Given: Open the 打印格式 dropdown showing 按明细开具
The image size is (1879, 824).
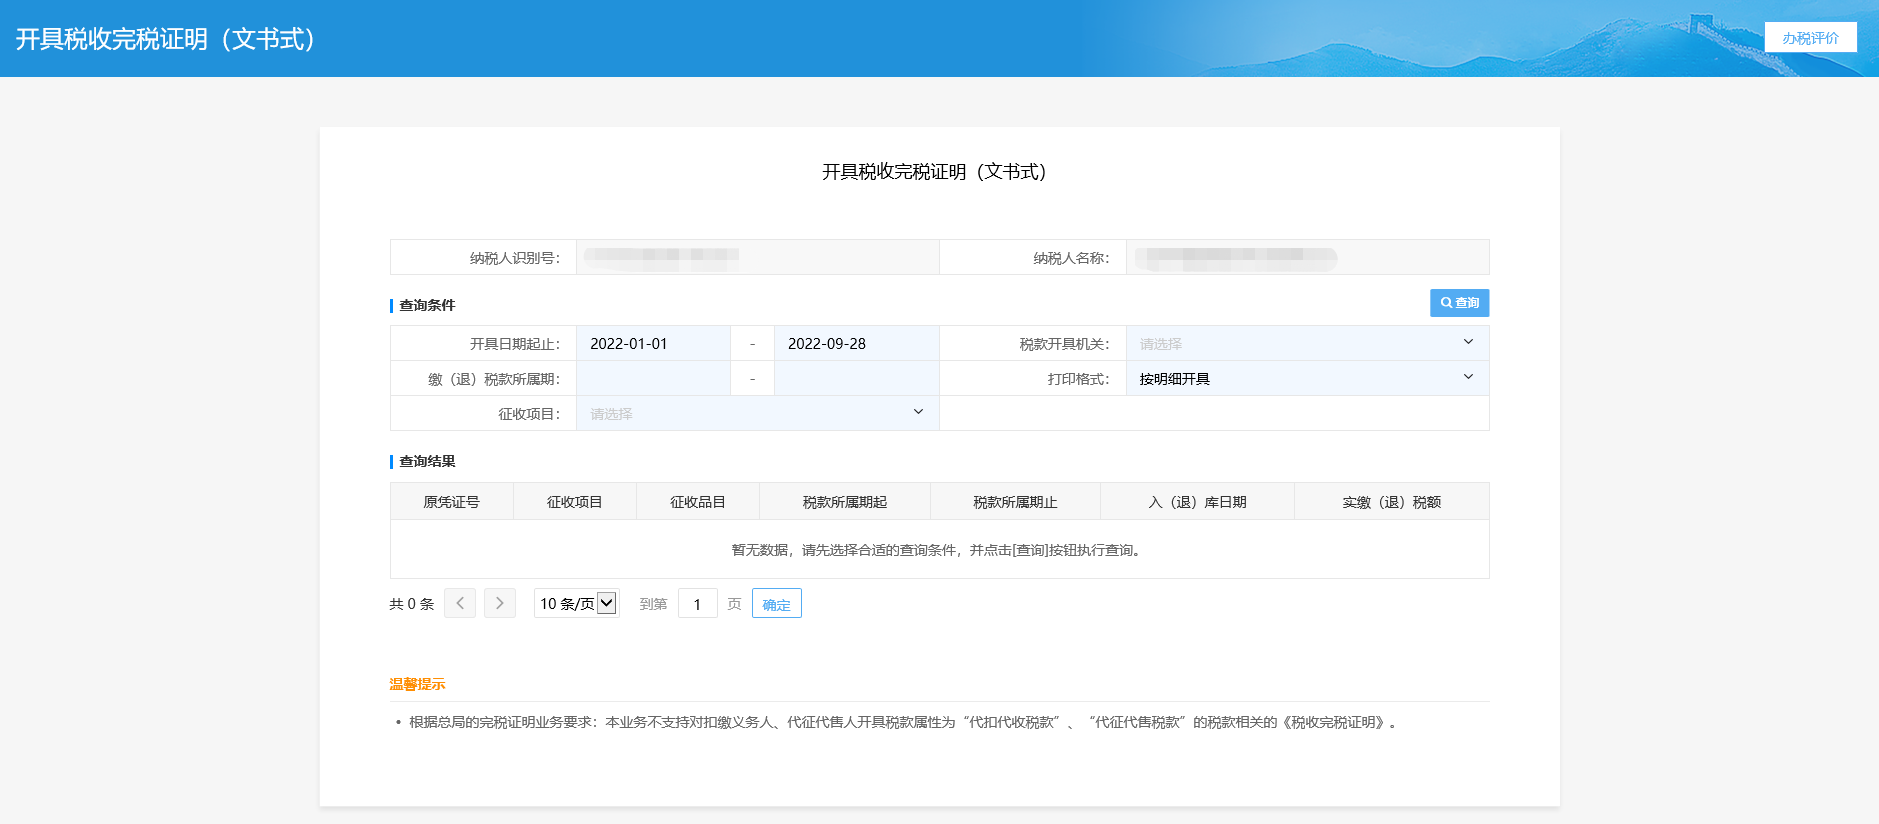Looking at the screenshot, I should click(1307, 378).
